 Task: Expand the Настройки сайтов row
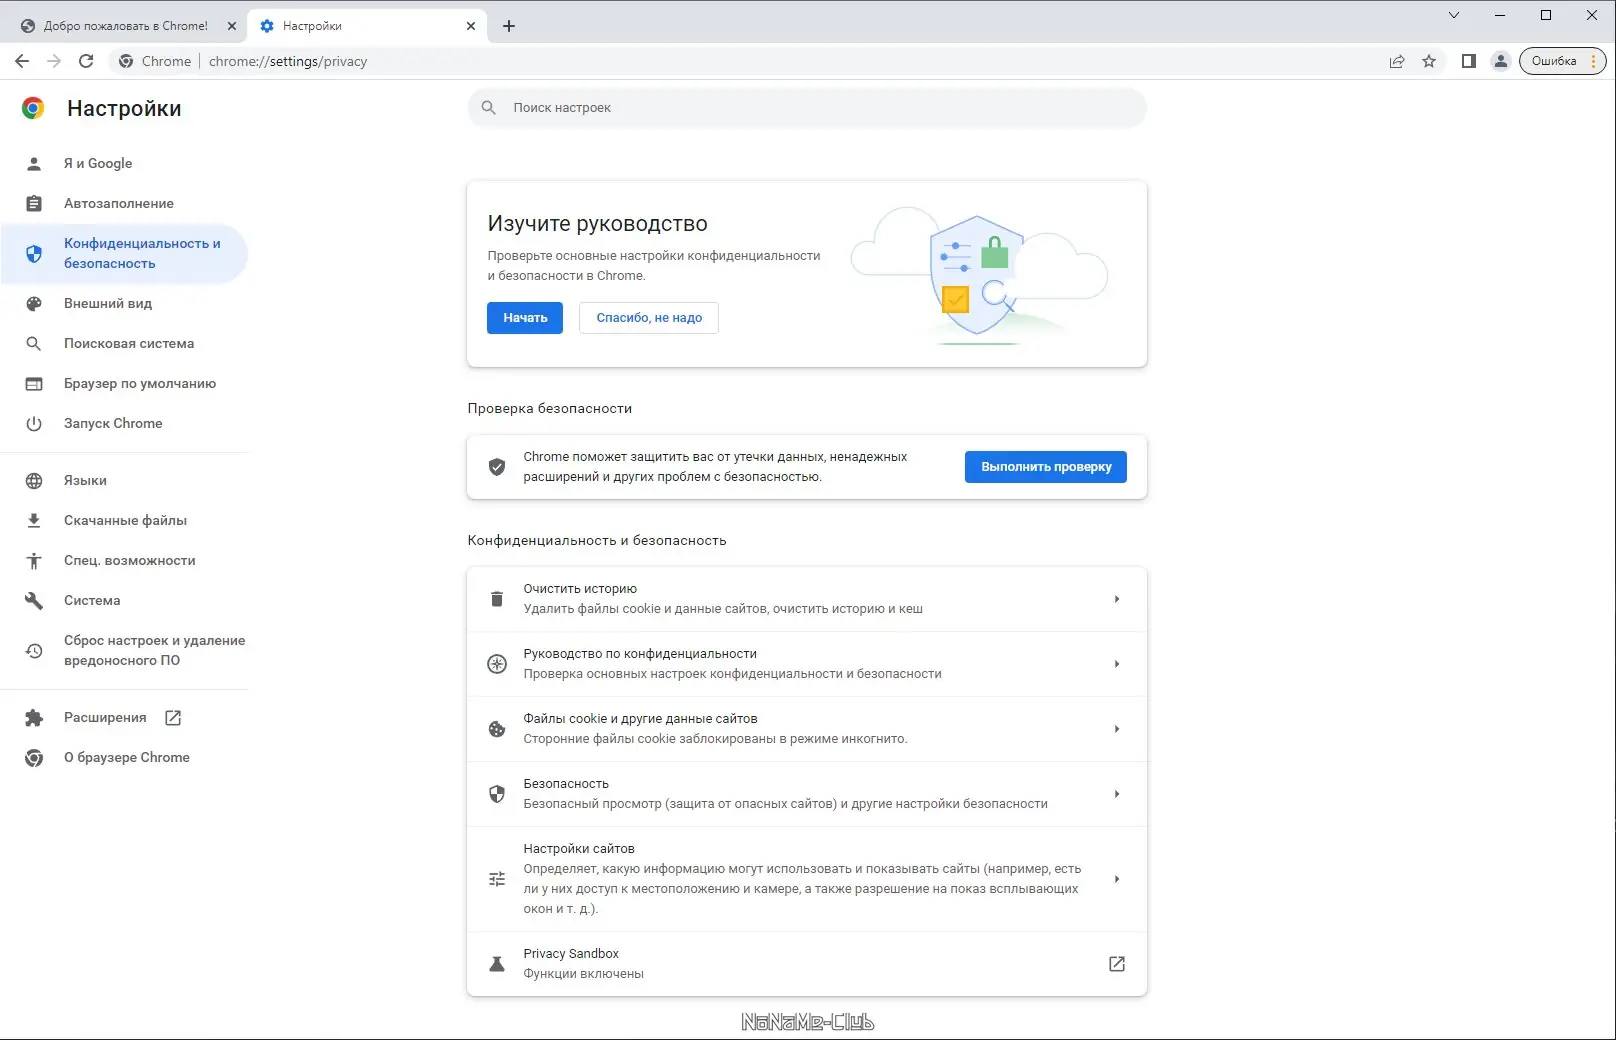point(1117,879)
